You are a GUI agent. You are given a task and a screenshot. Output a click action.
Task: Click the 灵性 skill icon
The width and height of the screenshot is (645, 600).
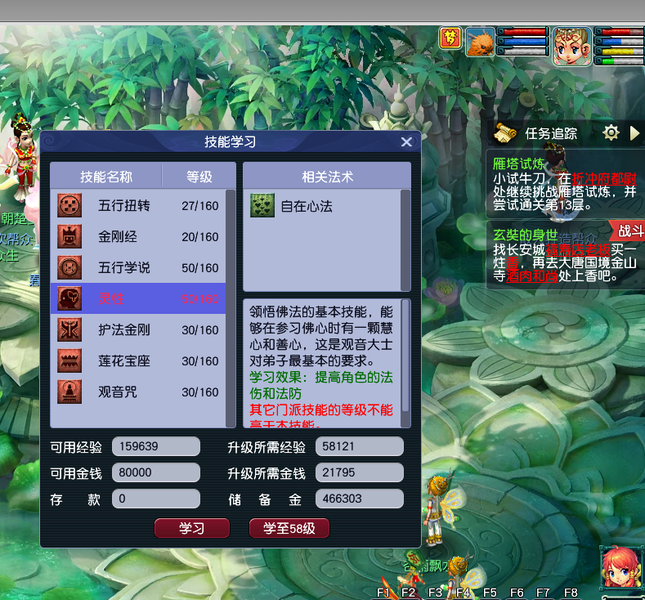[69, 299]
